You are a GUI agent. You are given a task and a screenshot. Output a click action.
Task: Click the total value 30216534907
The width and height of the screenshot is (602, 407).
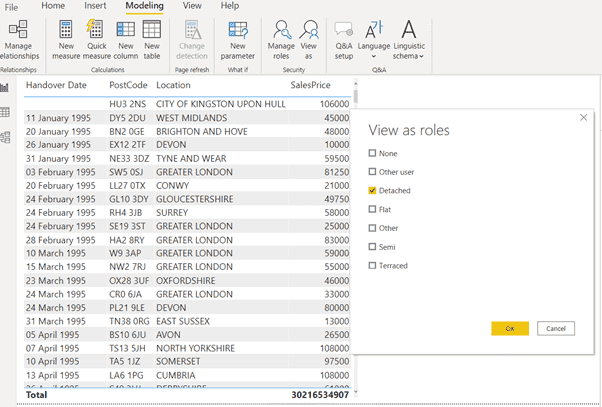click(x=320, y=395)
